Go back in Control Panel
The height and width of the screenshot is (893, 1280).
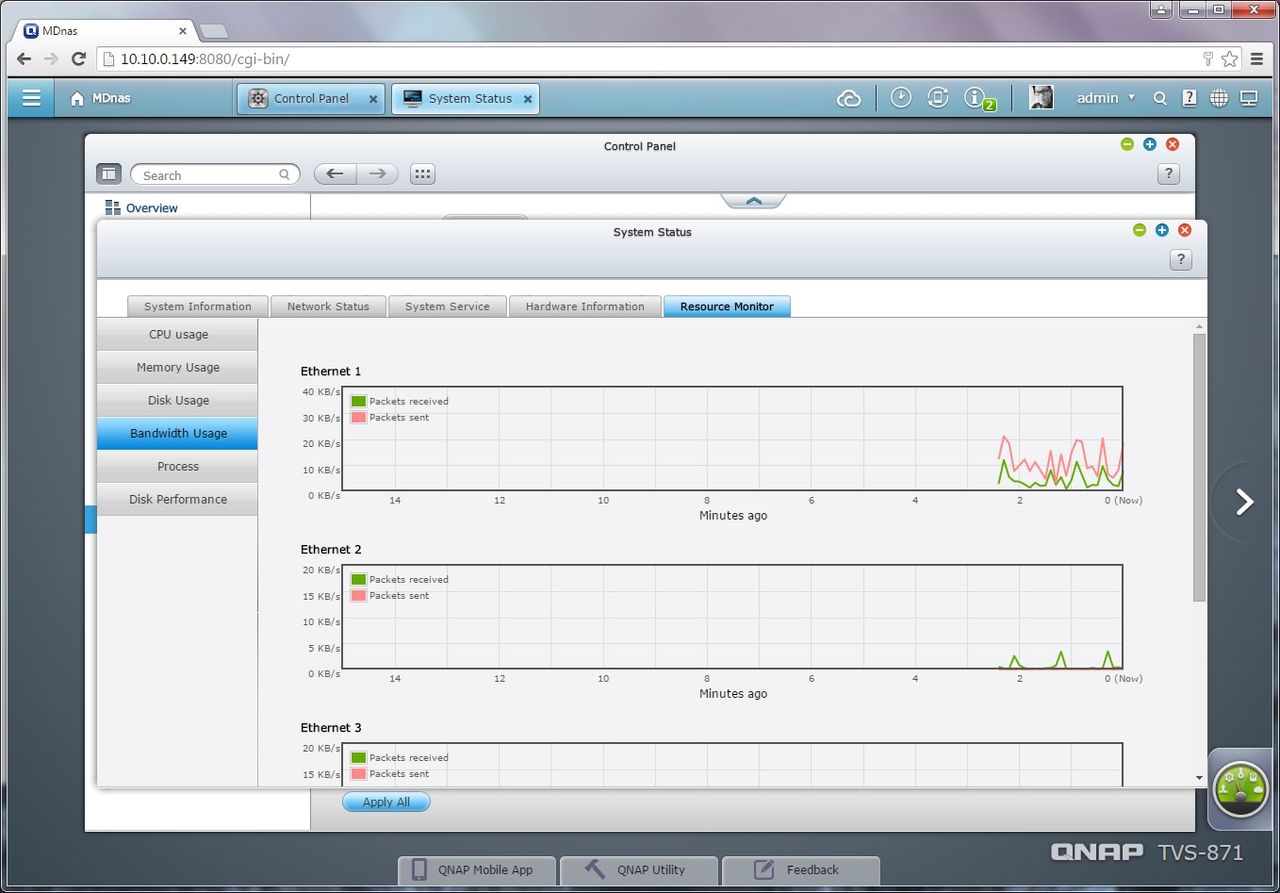(335, 174)
